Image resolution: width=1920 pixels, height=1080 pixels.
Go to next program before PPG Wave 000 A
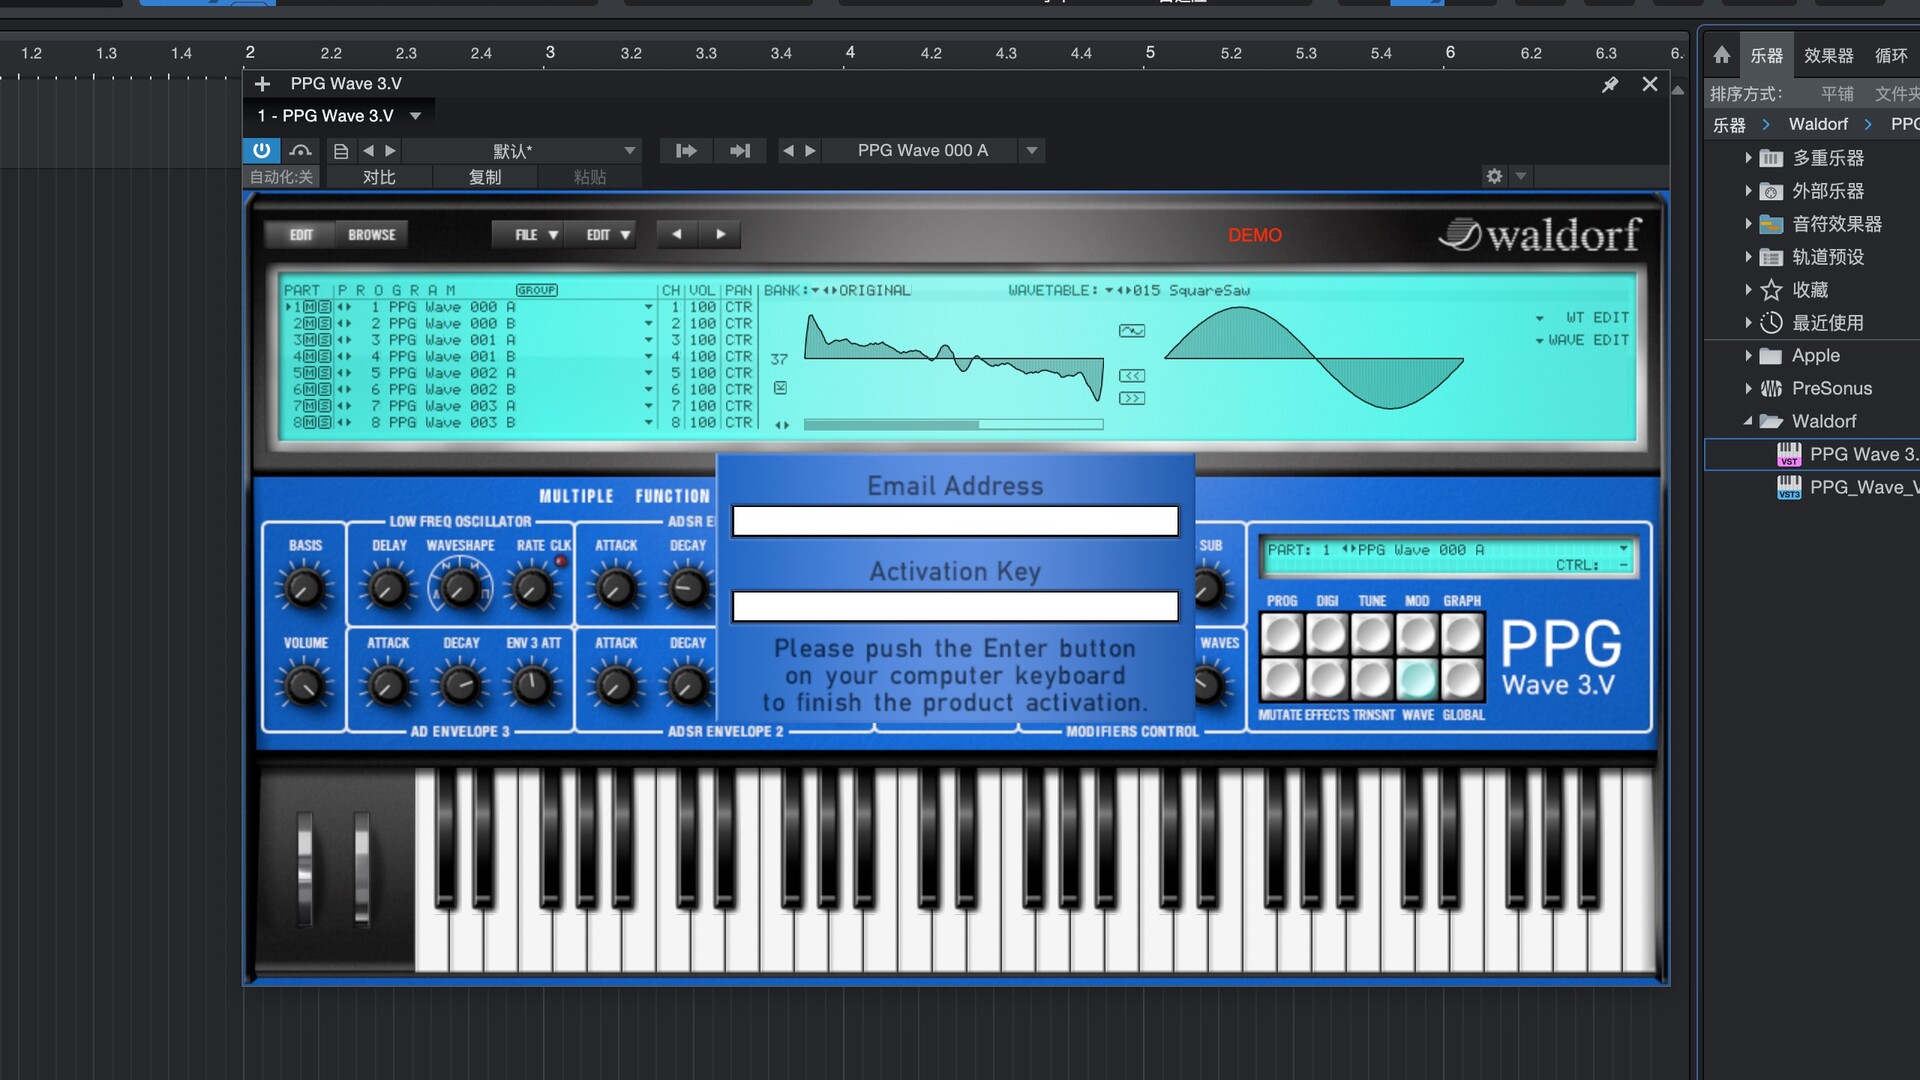pyautogui.click(x=810, y=151)
